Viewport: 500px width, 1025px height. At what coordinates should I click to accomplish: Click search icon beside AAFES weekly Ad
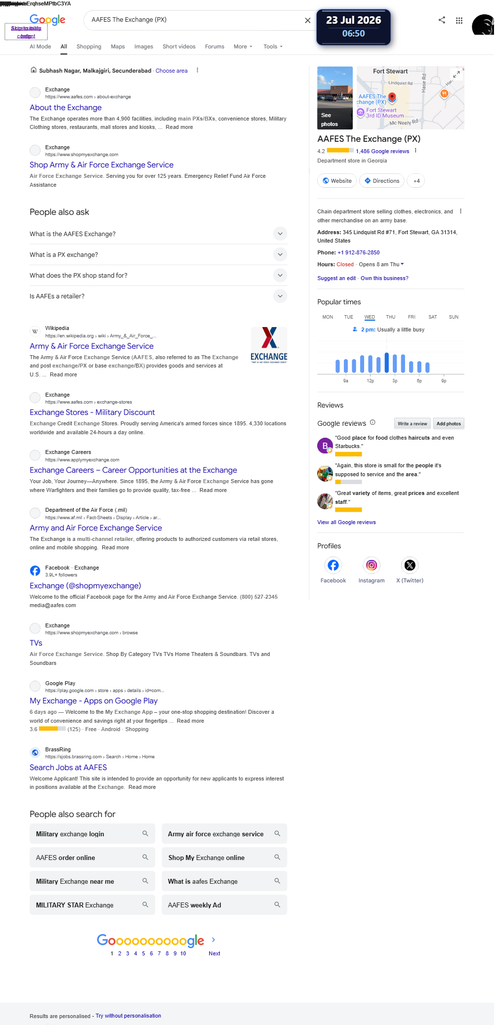(x=277, y=904)
